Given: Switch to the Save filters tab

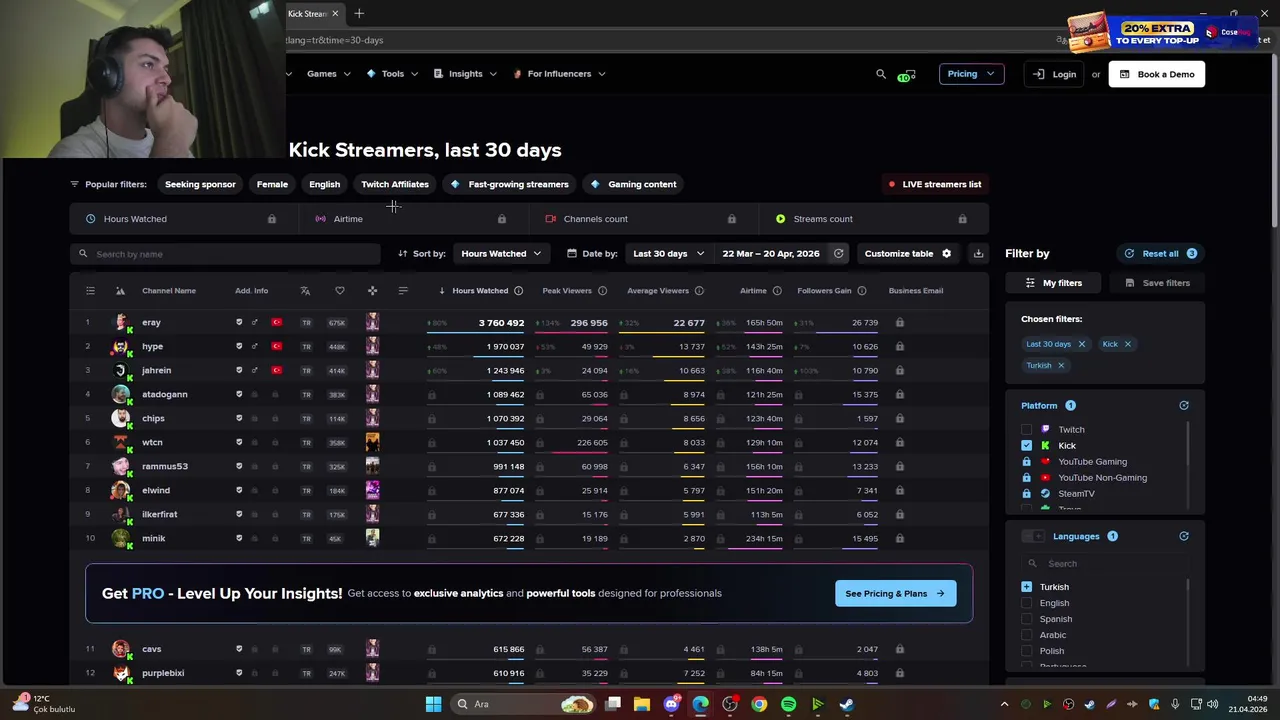Looking at the screenshot, I should (1155, 283).
